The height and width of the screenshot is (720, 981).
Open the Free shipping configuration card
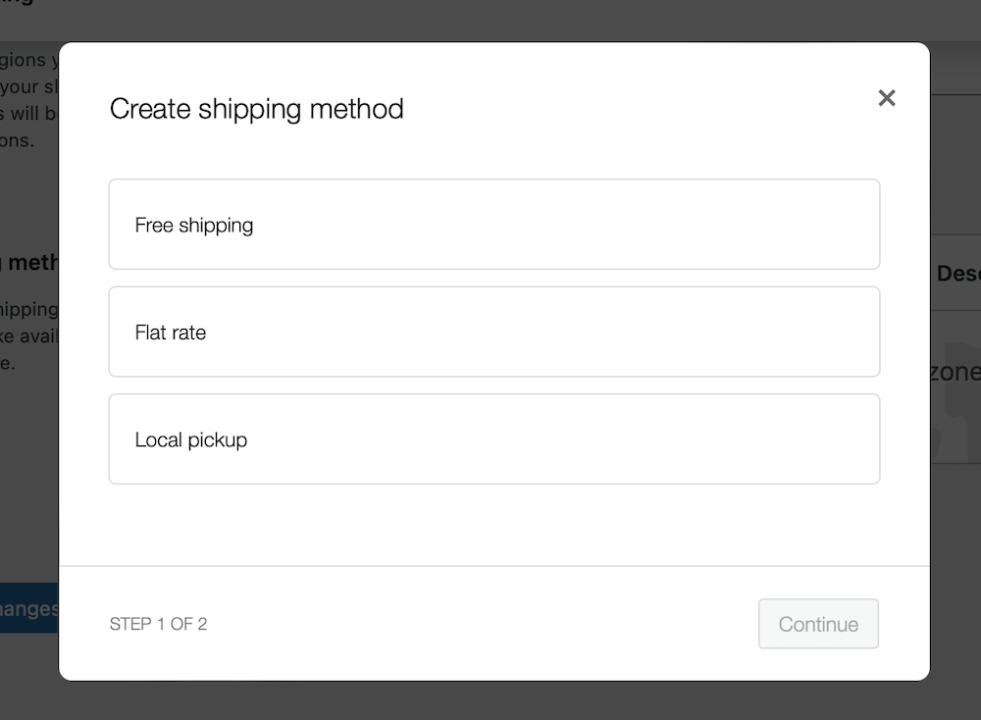pyautogui.click(x=494, y=224)
